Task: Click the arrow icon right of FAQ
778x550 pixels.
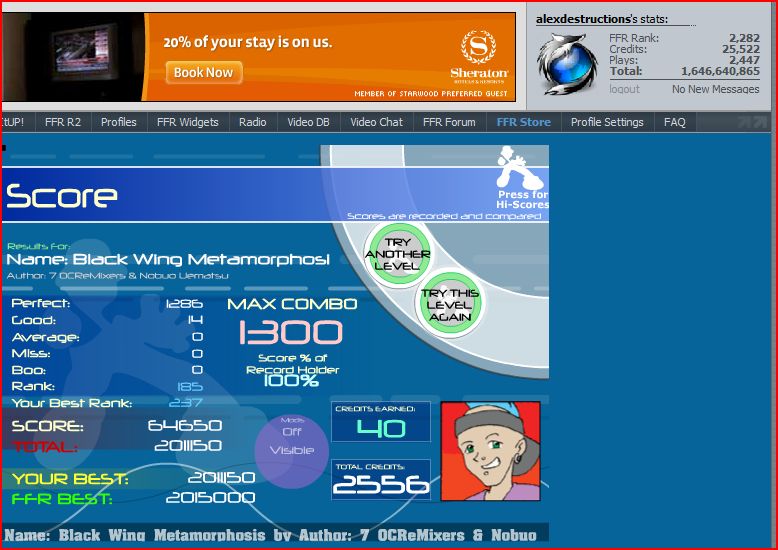Action: [x=752, y=122]
